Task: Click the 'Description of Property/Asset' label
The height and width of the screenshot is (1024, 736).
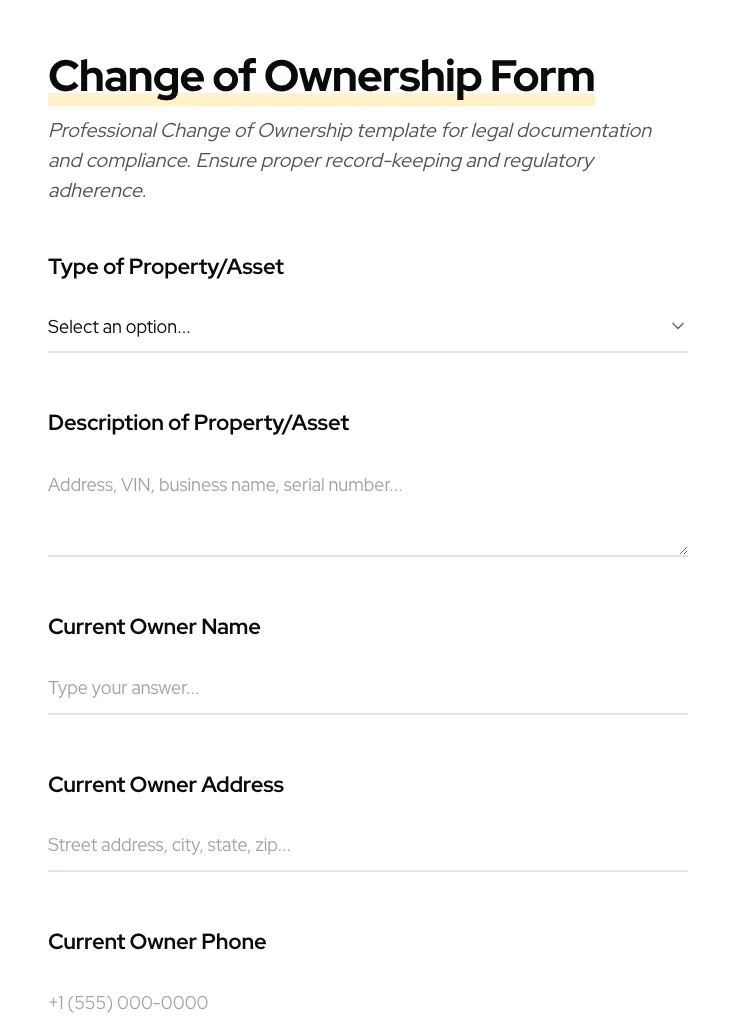Action: pos(198,423)
